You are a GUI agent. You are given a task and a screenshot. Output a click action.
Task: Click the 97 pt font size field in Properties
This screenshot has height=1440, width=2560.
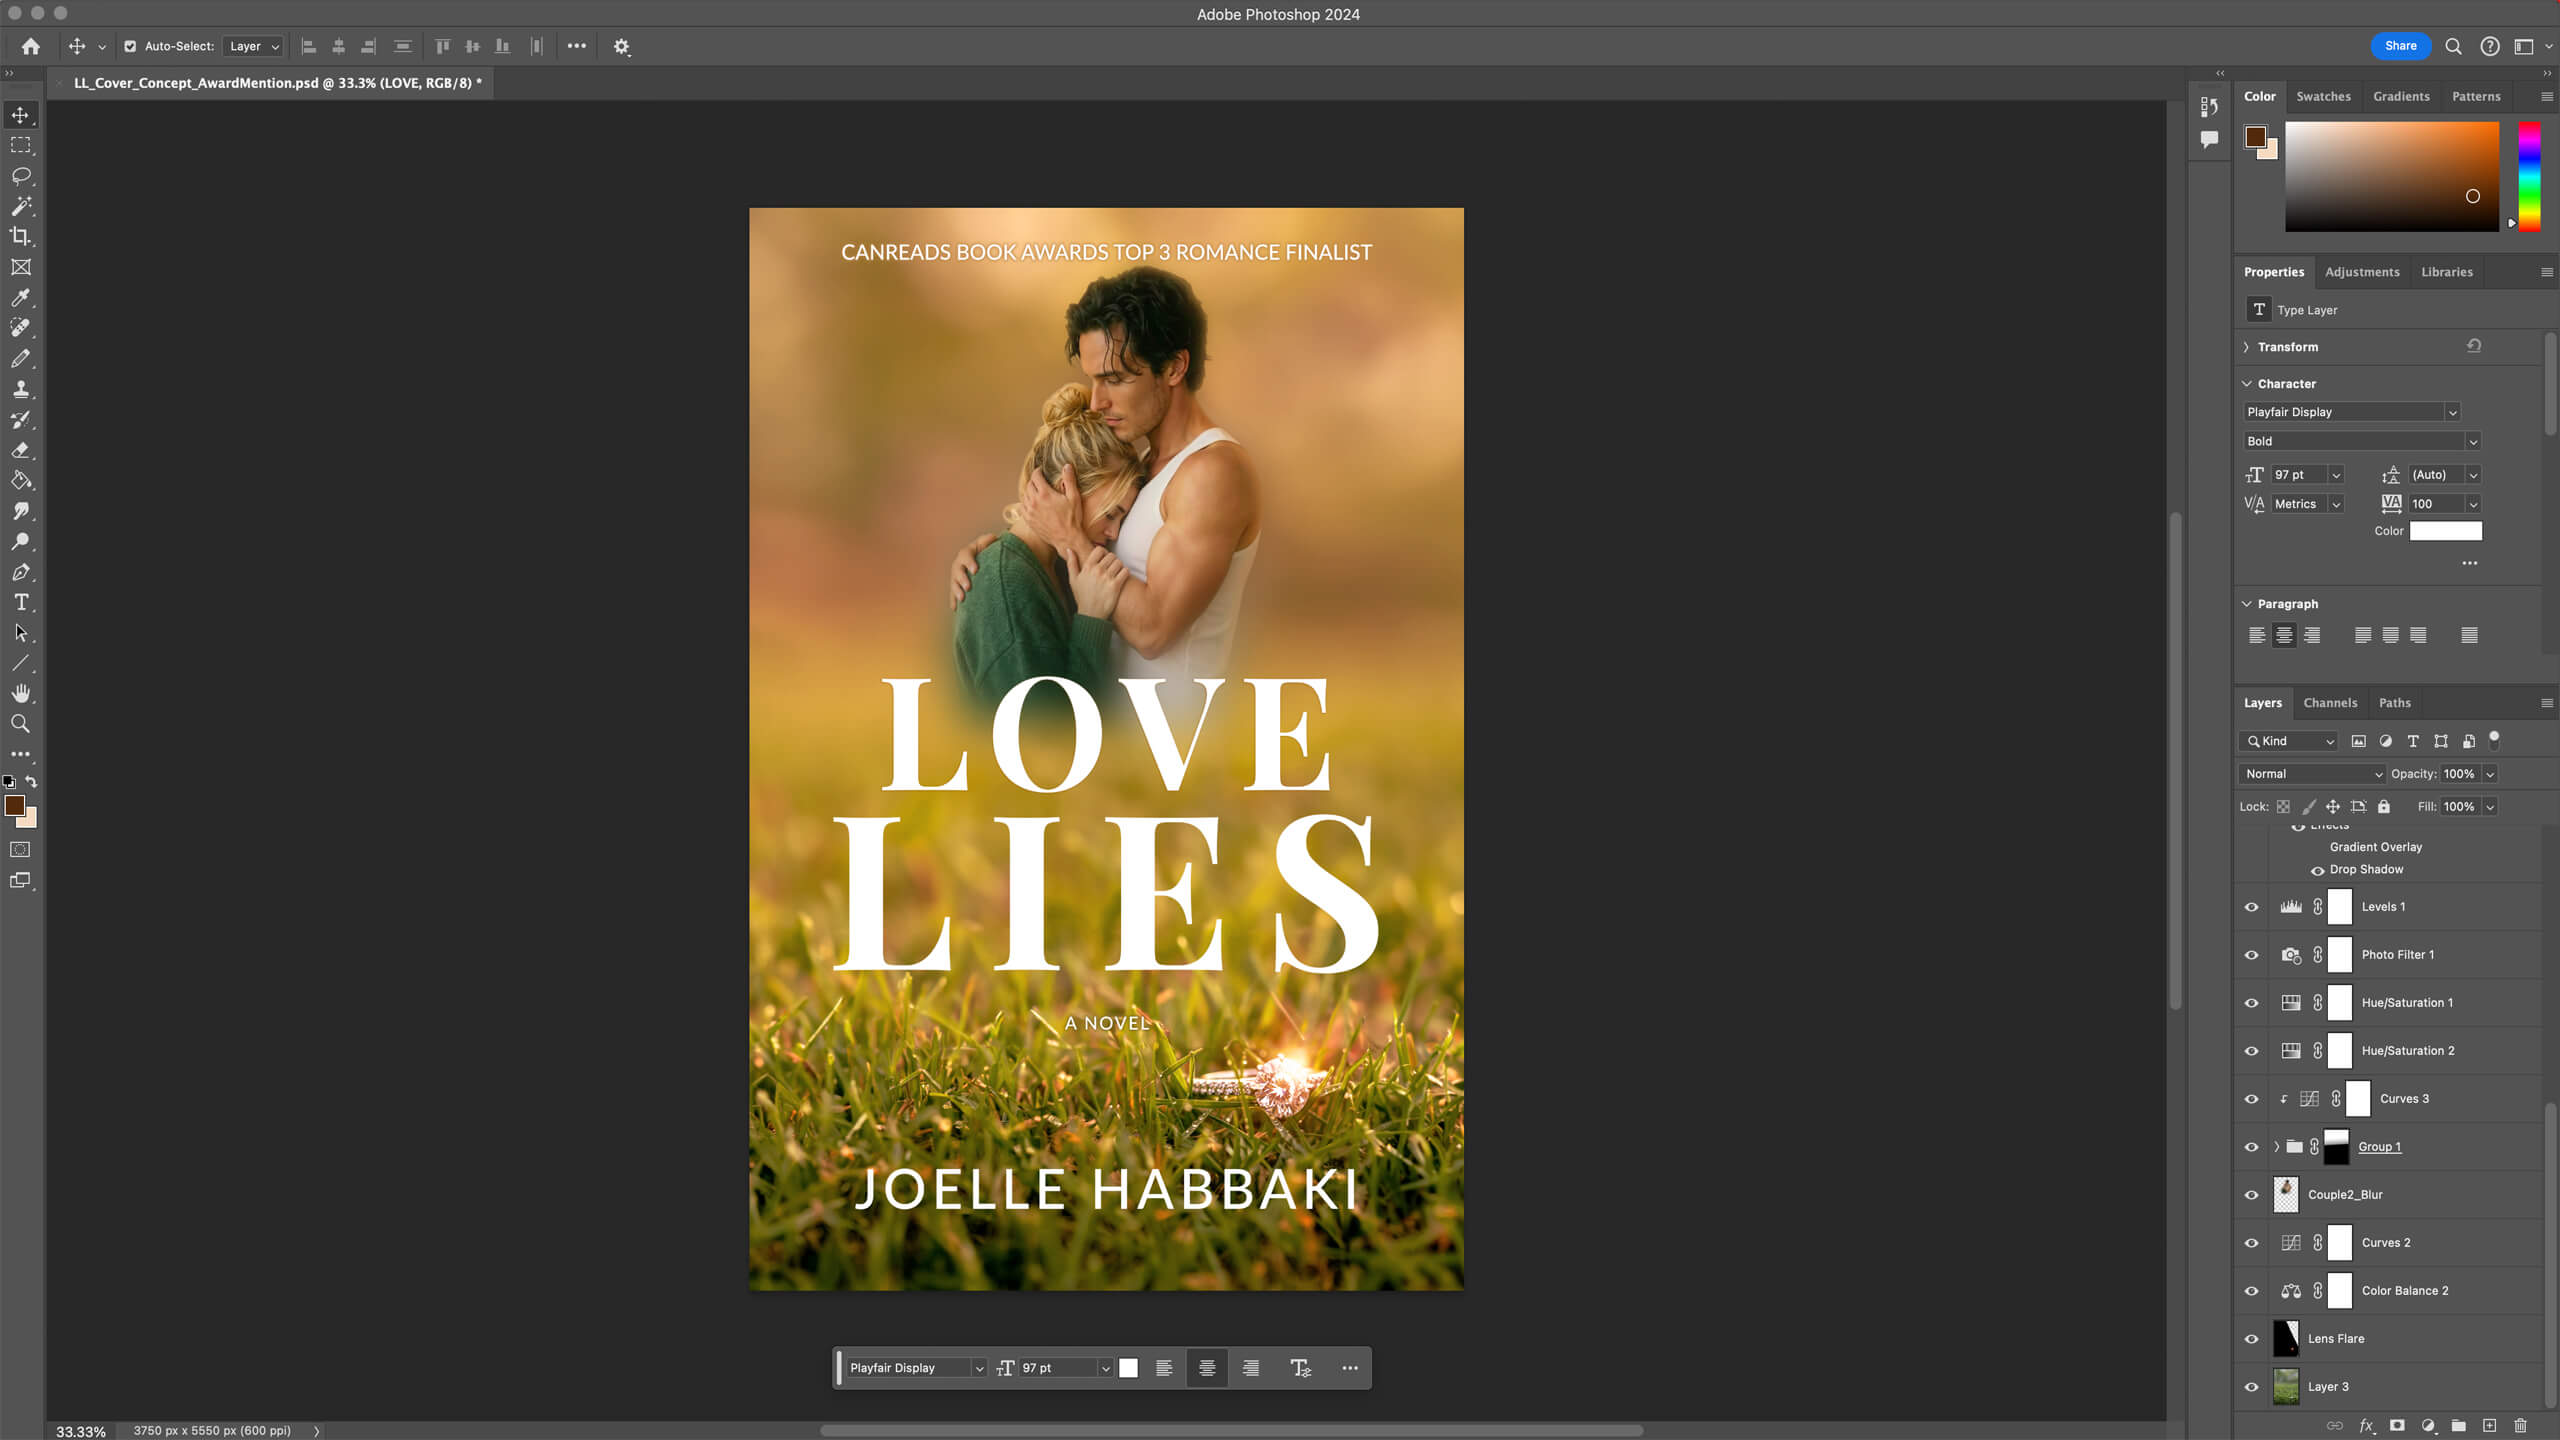point(2298,475)
